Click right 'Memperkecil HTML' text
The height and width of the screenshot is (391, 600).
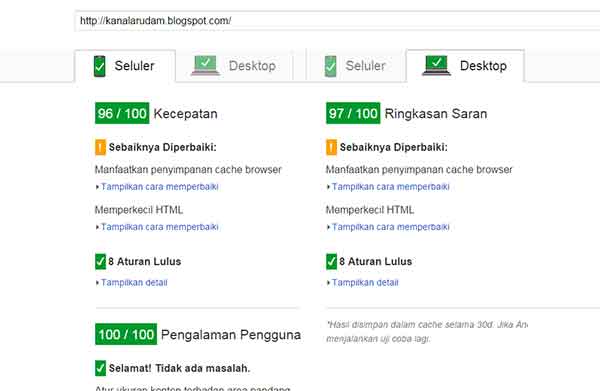[370, 210]
